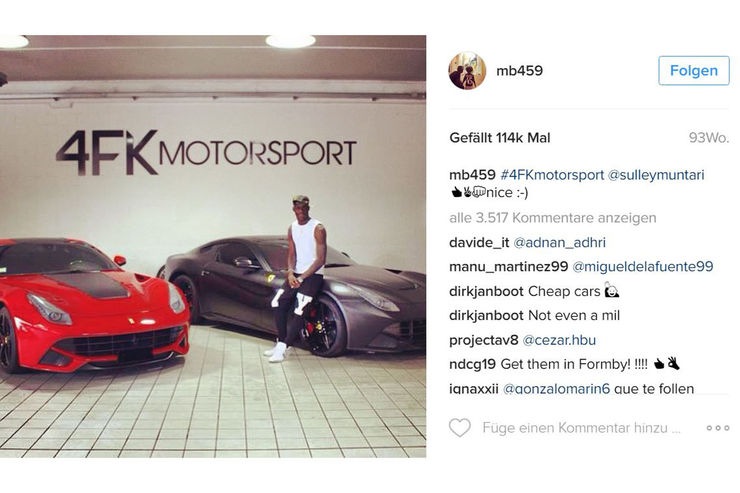This screenshot has width=740, height=493.
Task: Visit the @sulleymuntari mention
Action: pyautogui.click(x=656, y=175)
